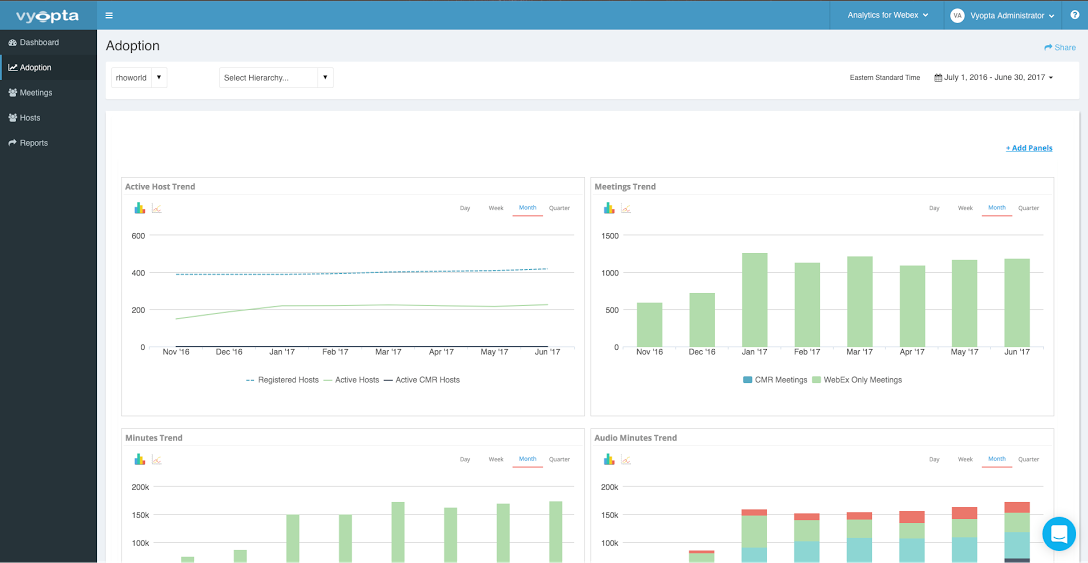Screen dimensions: 1088x563
Task: Open the help question mark icon
Action: tap(1075, 15)
